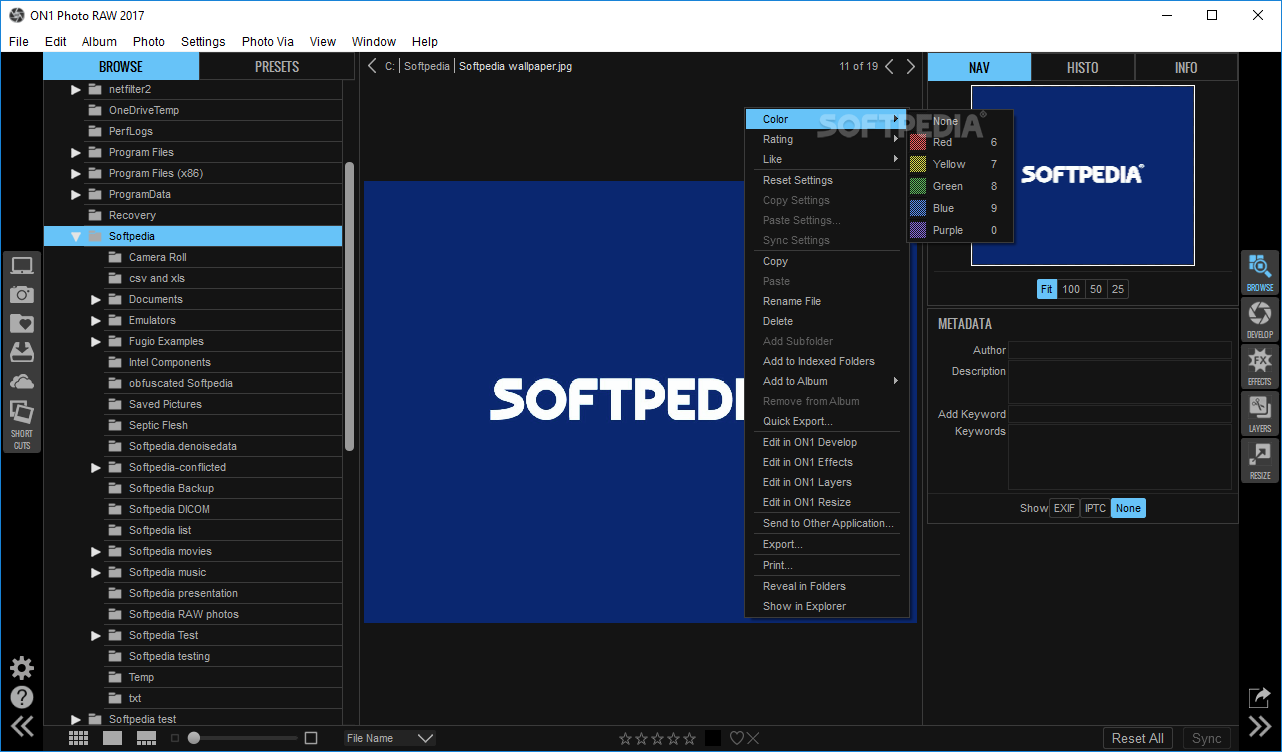
Task: Click the thumbnail size slider handle
Action: coord(194,738)
